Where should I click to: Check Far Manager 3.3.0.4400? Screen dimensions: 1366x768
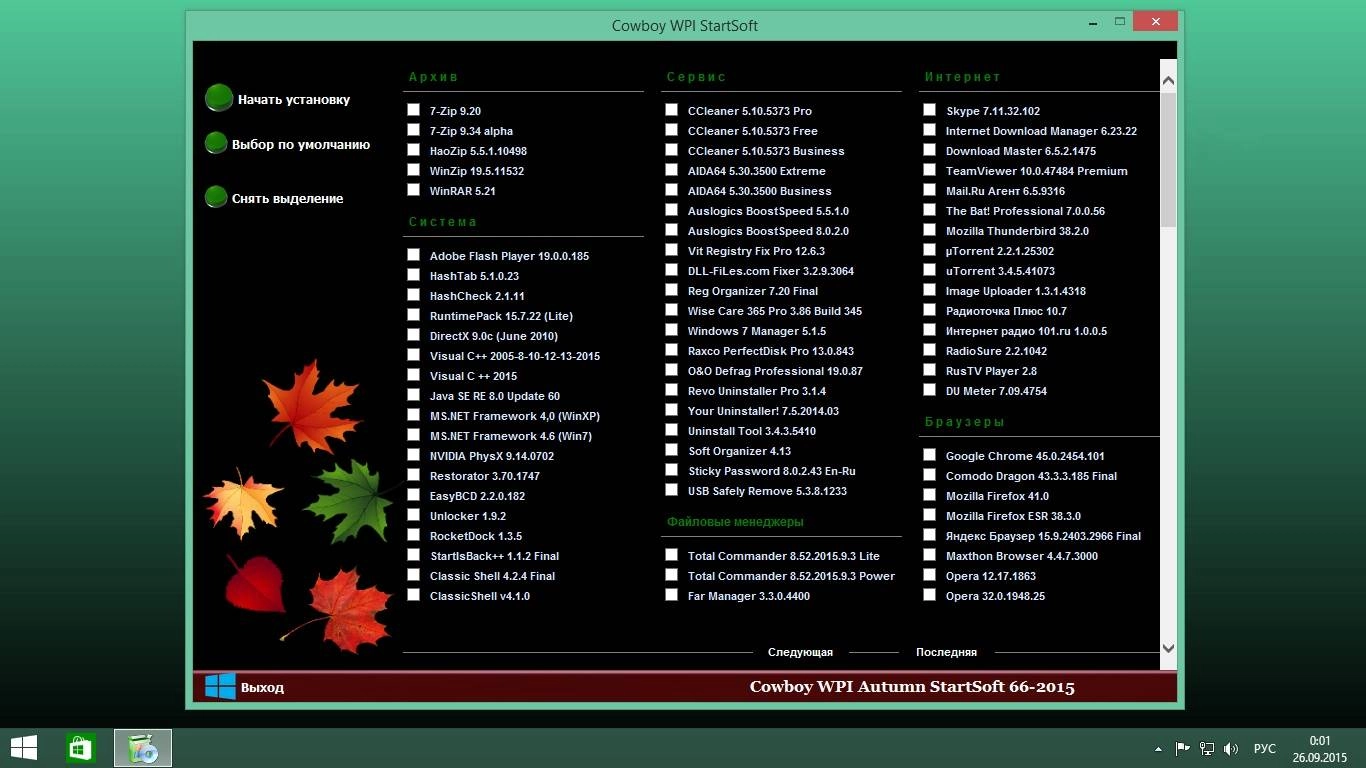(x=672, y=595)
